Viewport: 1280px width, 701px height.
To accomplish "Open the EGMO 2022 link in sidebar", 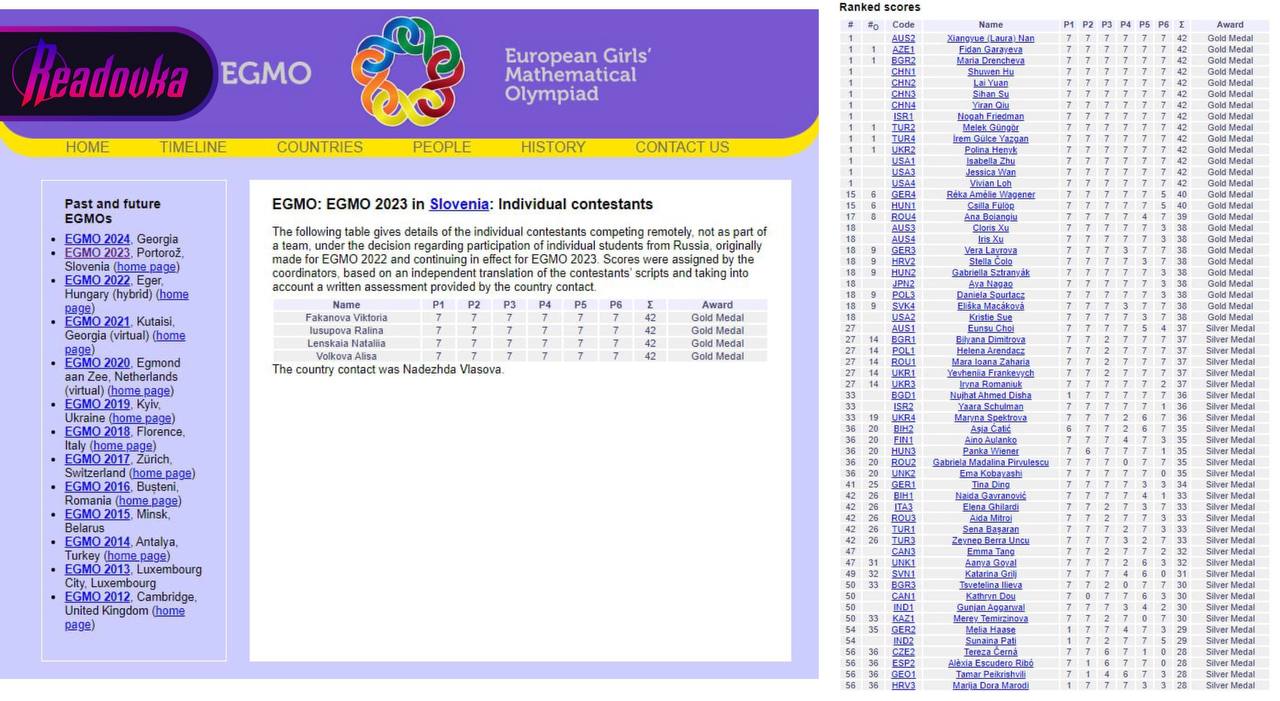I will click(97, 281).
